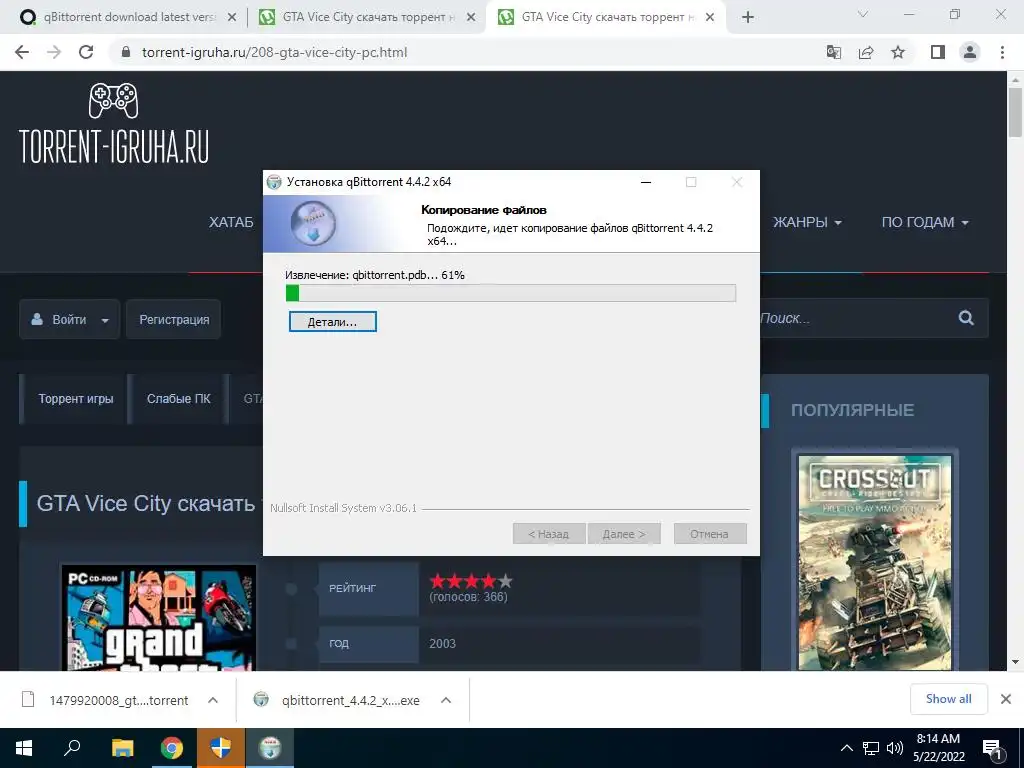Image resolution: width=1024 pixels, height=768 pixels.
Task: Open the Торрент игры breadcrumb tab
Action: (75, 398)
